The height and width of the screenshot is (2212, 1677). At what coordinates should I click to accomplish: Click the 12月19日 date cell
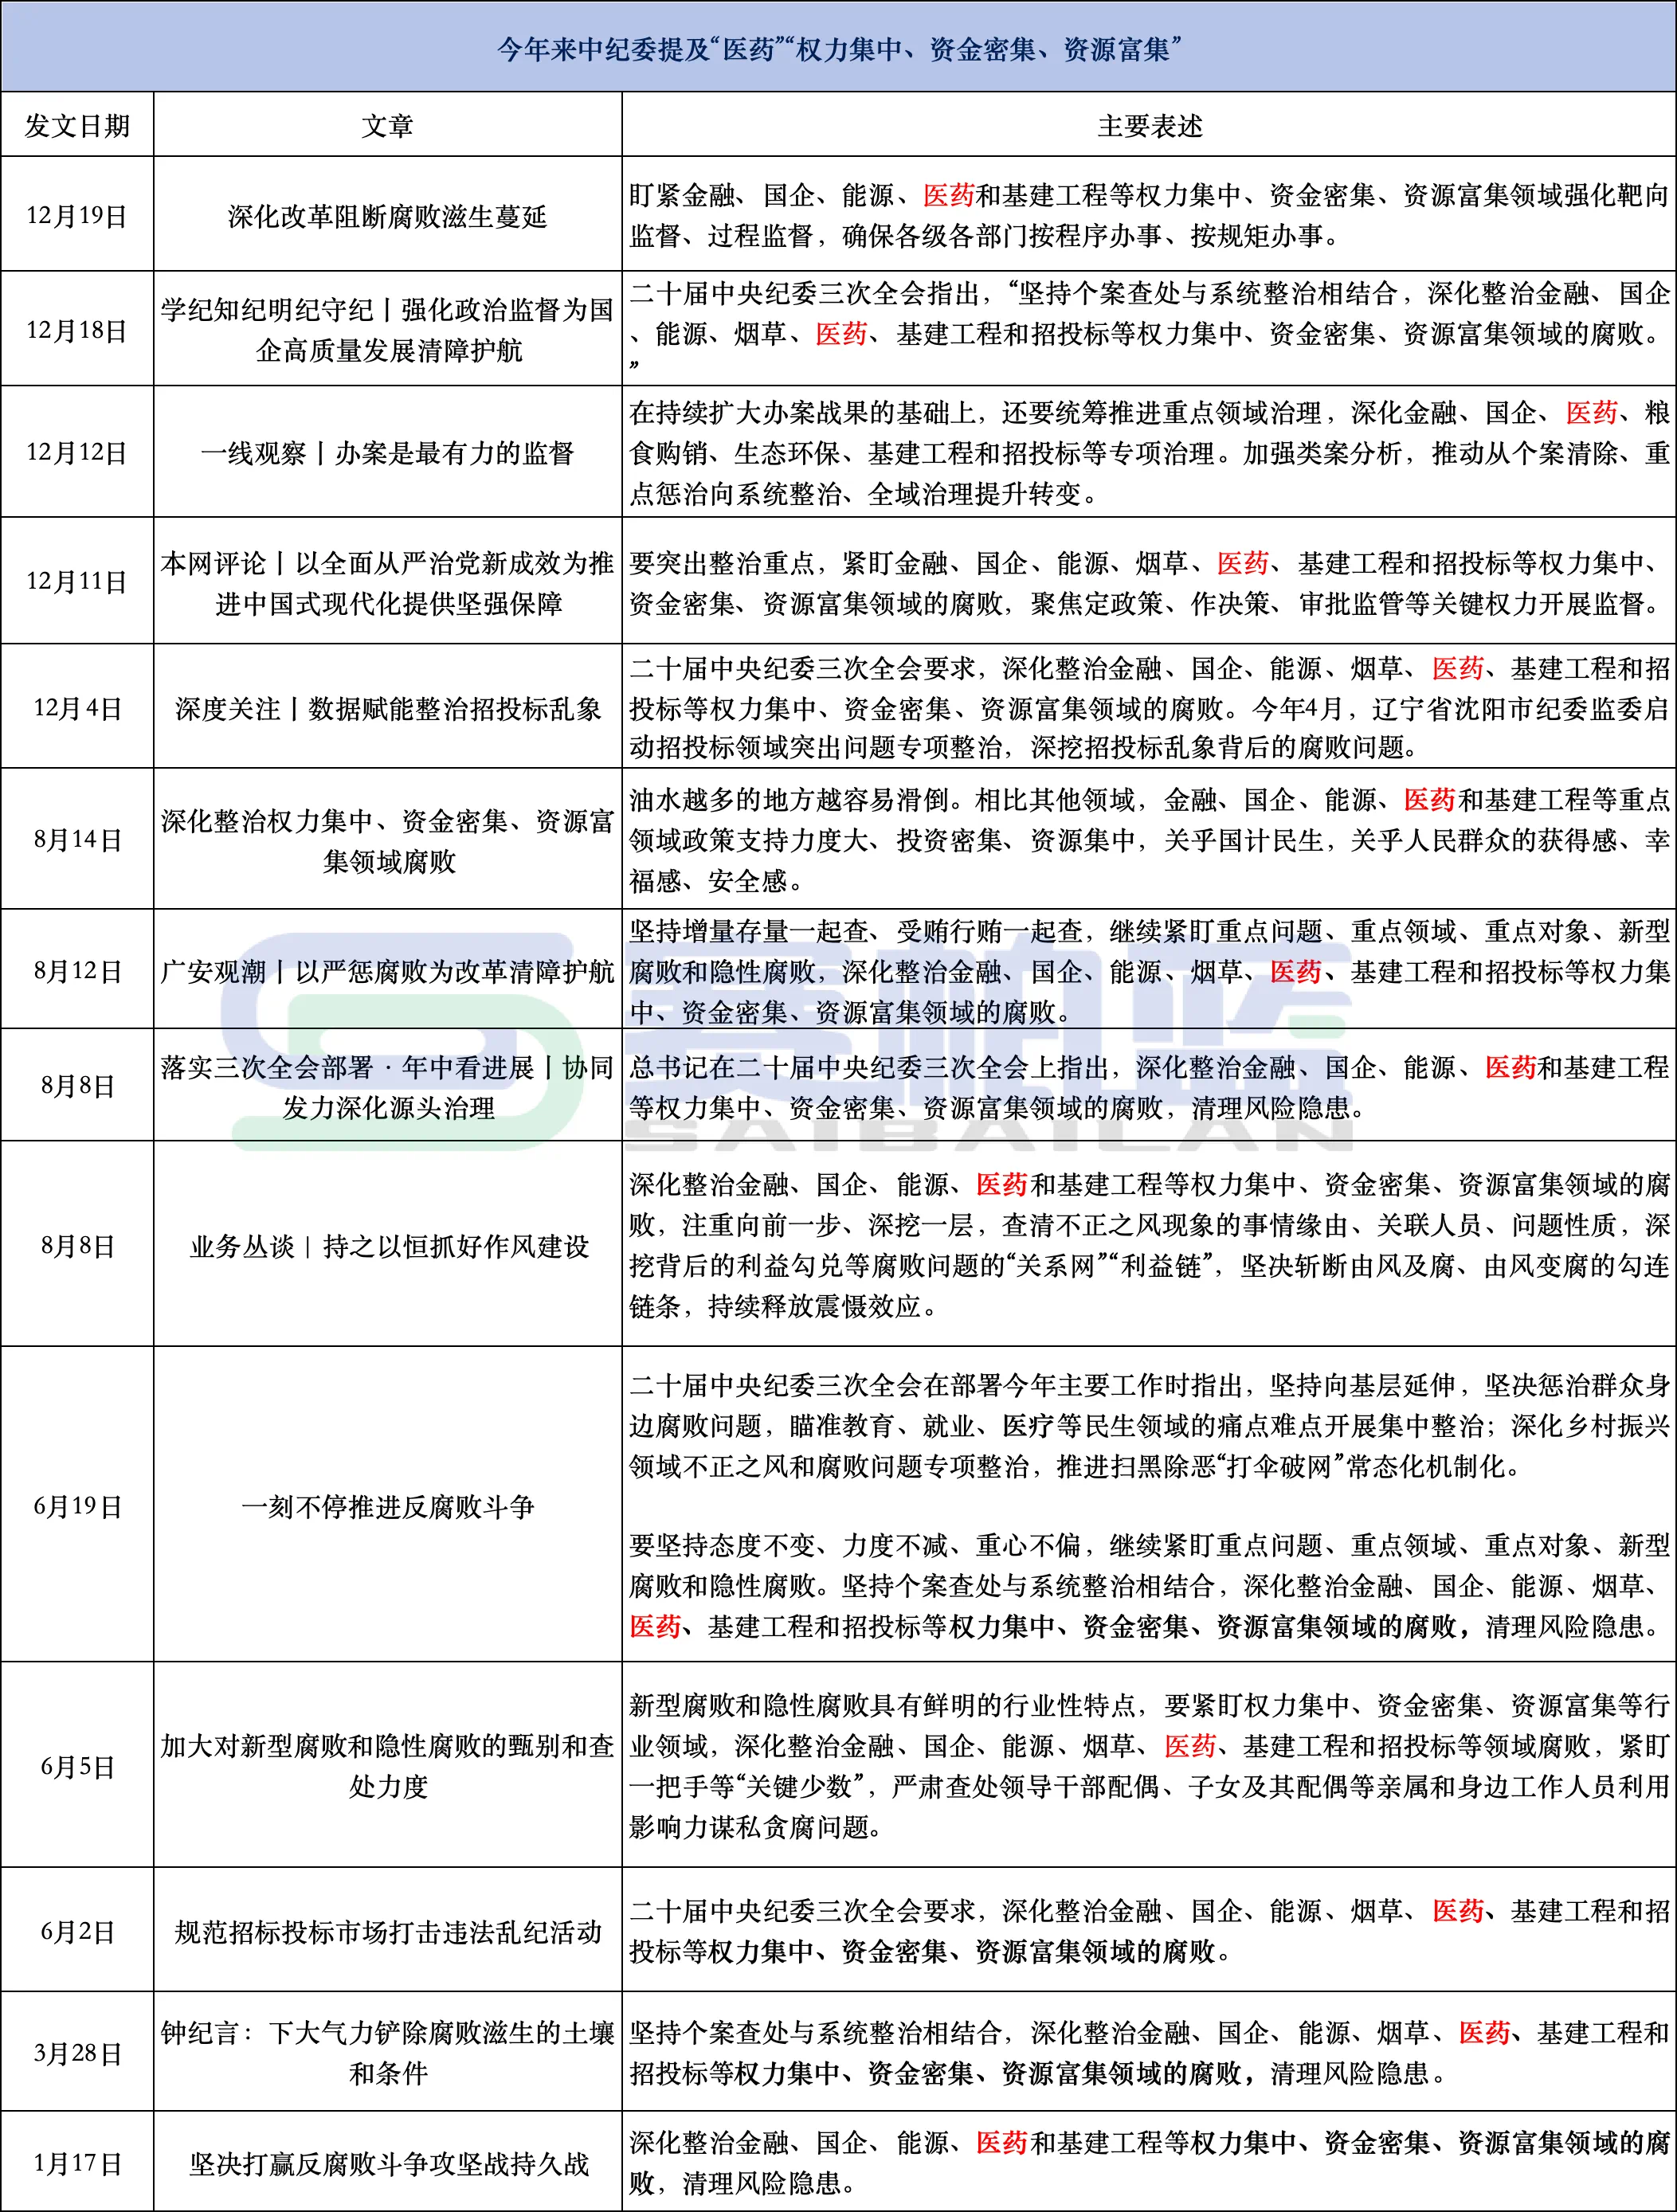pos(77,216)
